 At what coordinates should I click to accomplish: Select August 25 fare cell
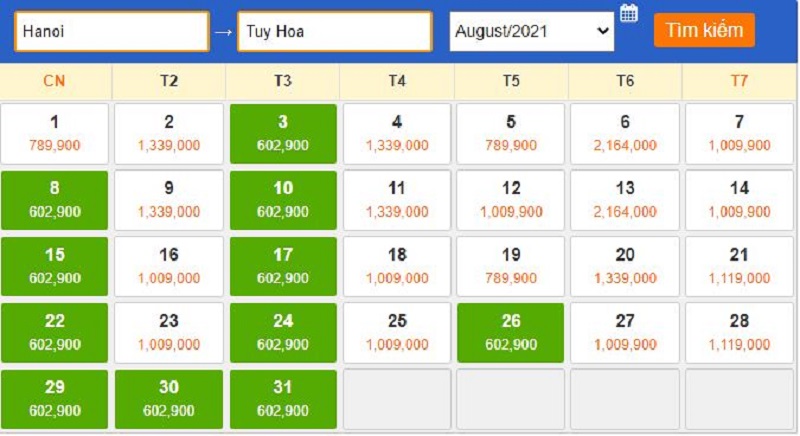click(397, 332)
